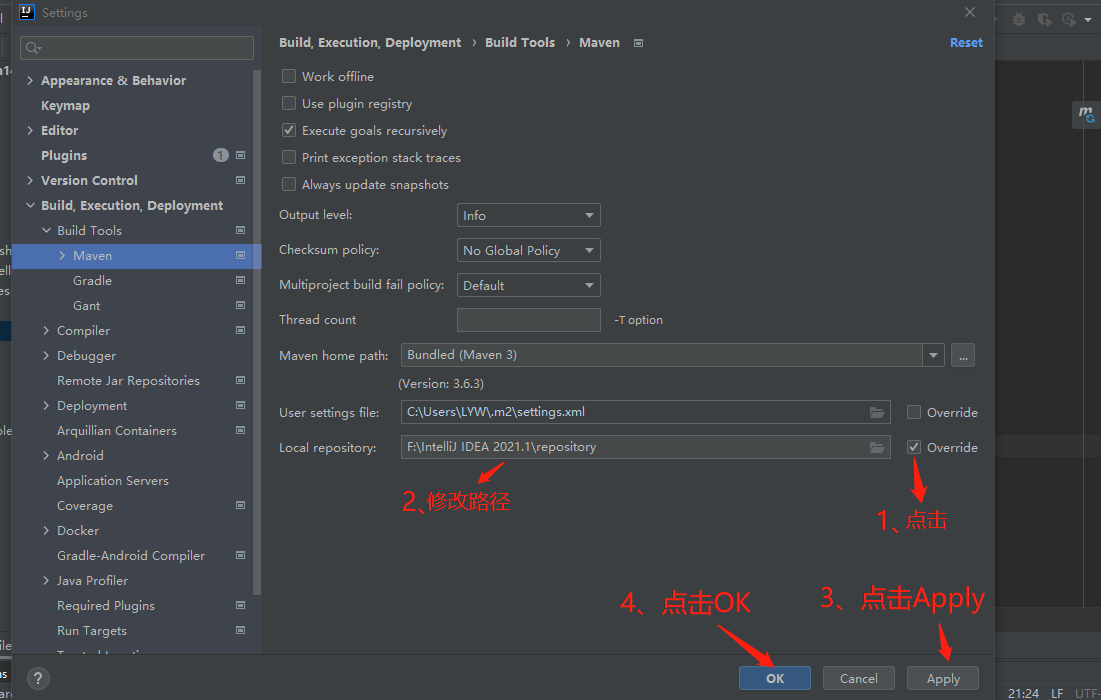Click the Plugins update count badge
Viewport: 1101px width, 700px height.
click(x=220, y=155)
